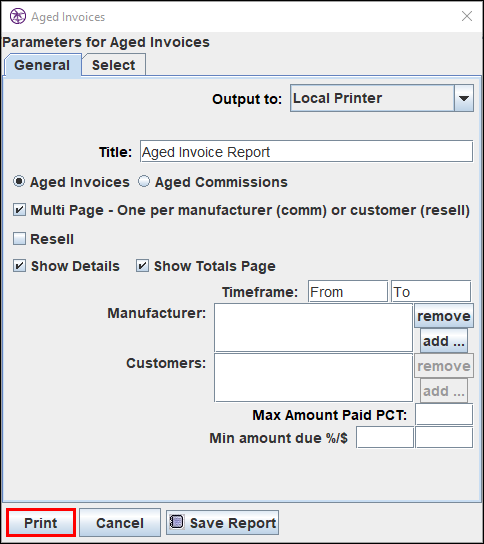This screenshot has width=484, height=544.
Task: Close the Aged Invoices dialog window
Action: 467,16
